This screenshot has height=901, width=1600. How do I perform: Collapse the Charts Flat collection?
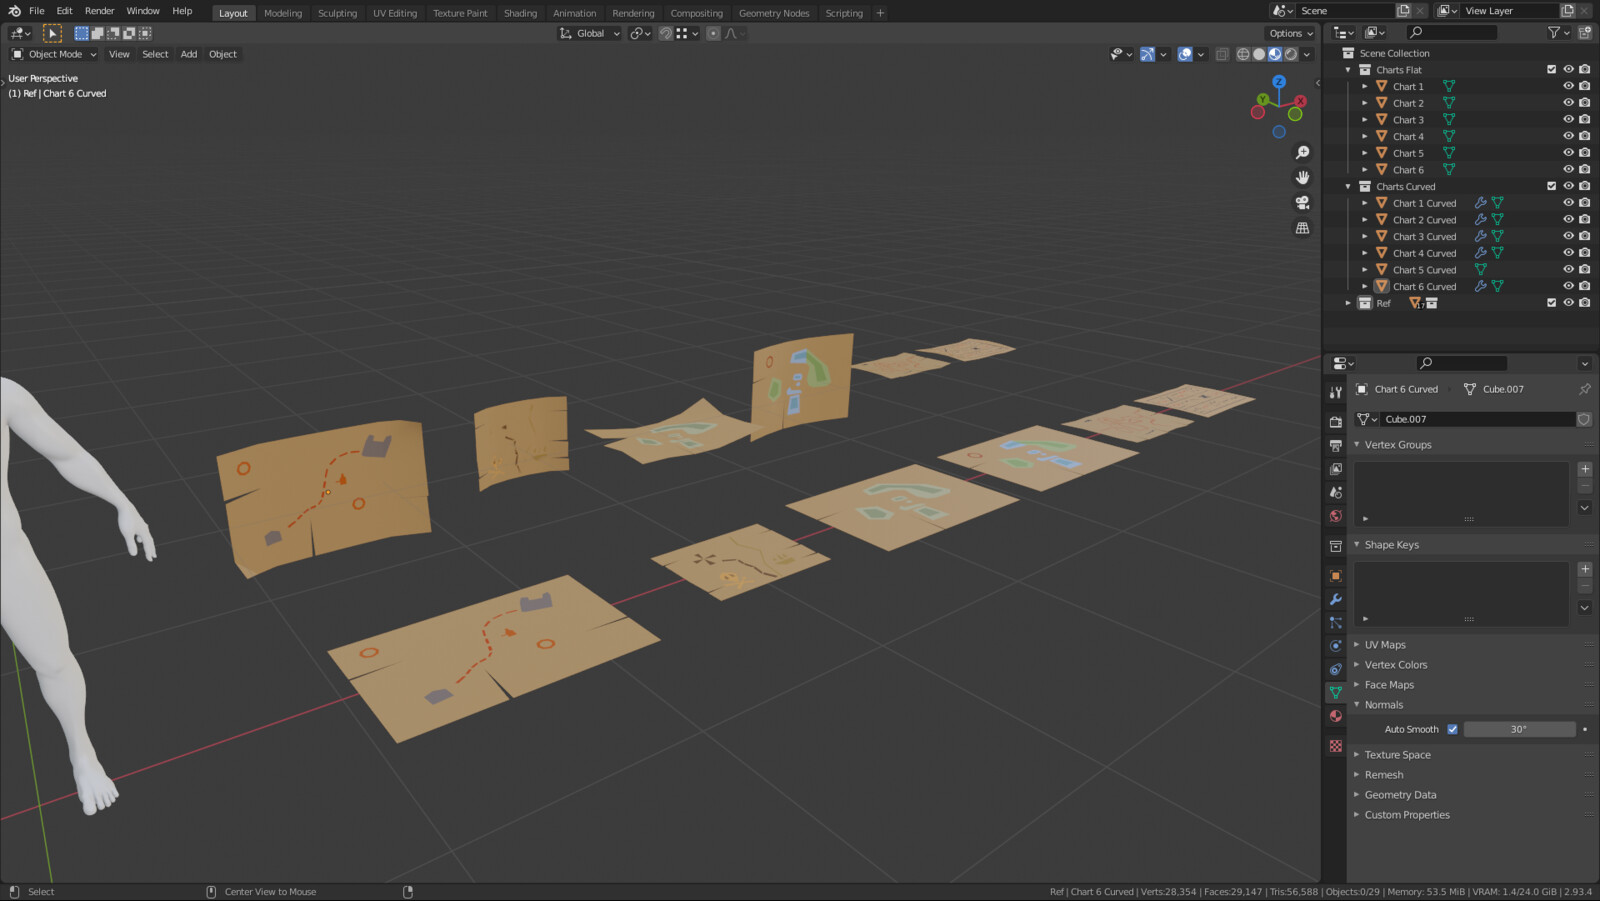[x=1348, y=70]
